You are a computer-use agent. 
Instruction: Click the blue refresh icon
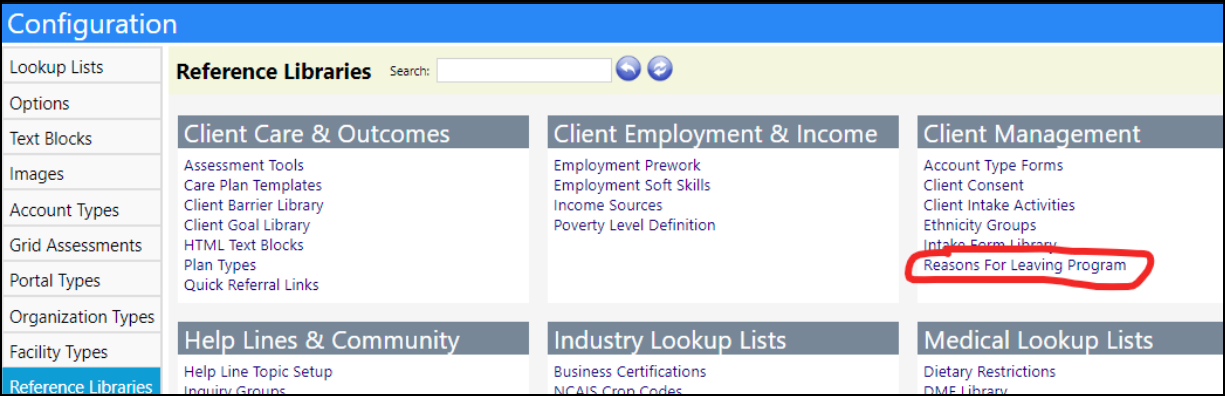[660, 69]
